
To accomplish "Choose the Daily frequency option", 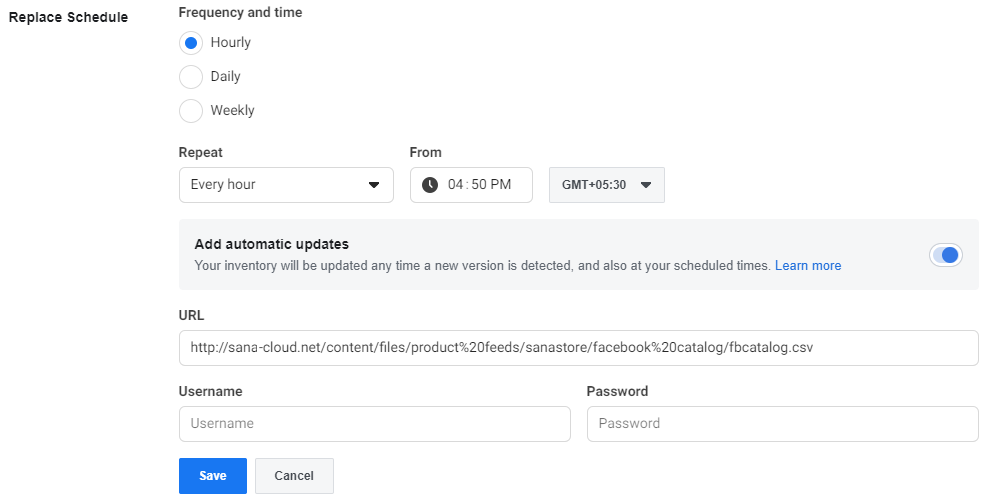I will (x=191, y=77).
